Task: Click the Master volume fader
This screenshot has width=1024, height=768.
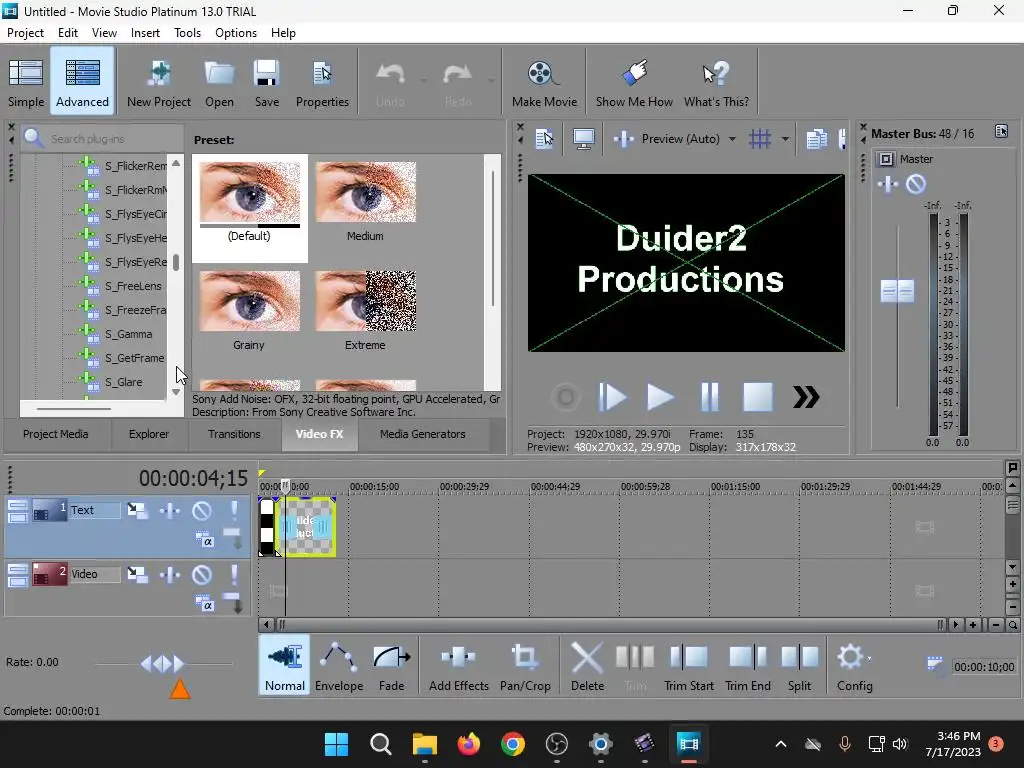Action: 897,291
